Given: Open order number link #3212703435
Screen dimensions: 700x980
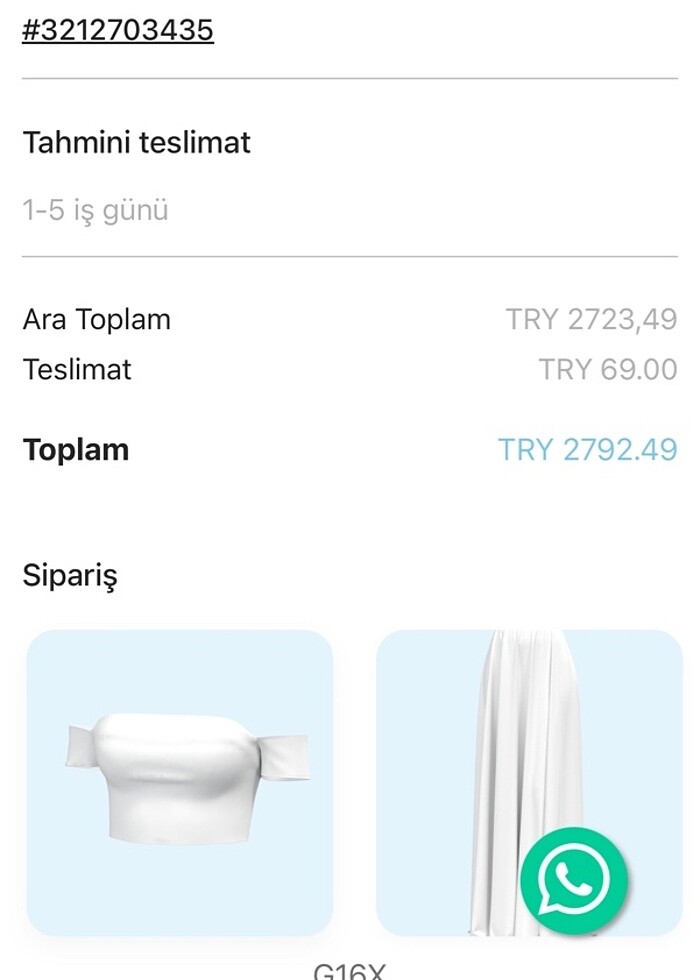Looking at the screenshot, I should (118, 29).
